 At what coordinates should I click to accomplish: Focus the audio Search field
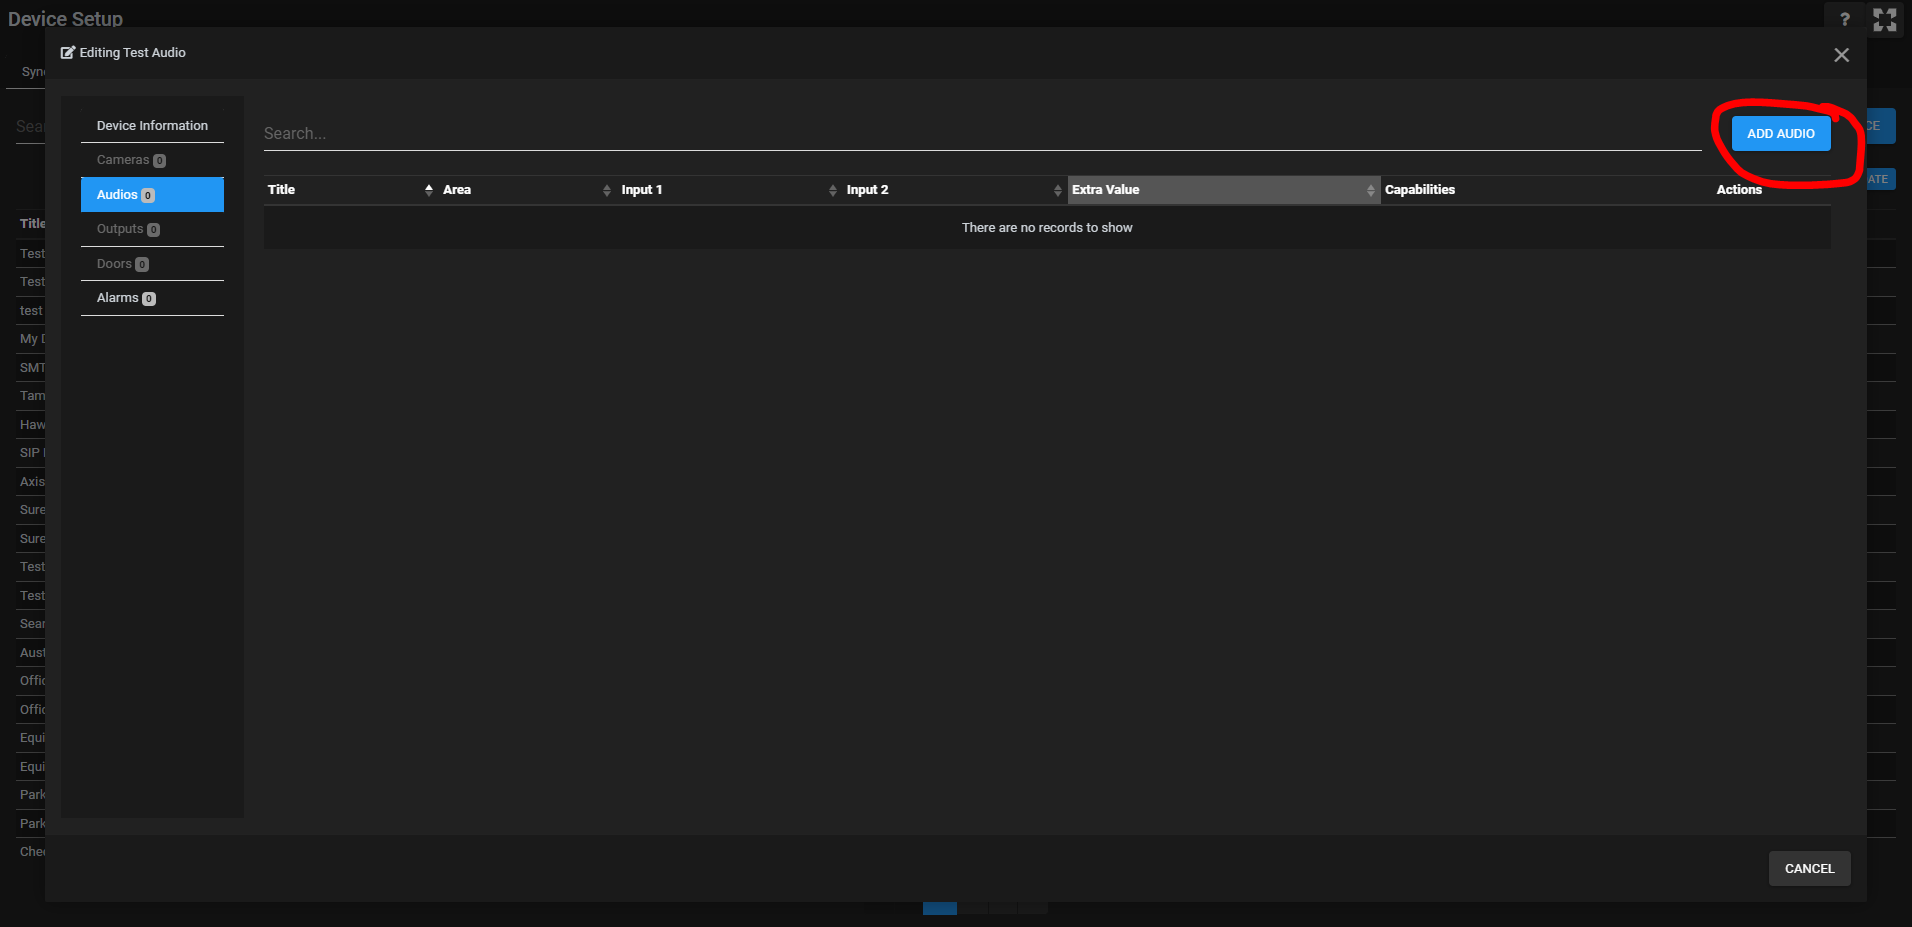[980, 134]
